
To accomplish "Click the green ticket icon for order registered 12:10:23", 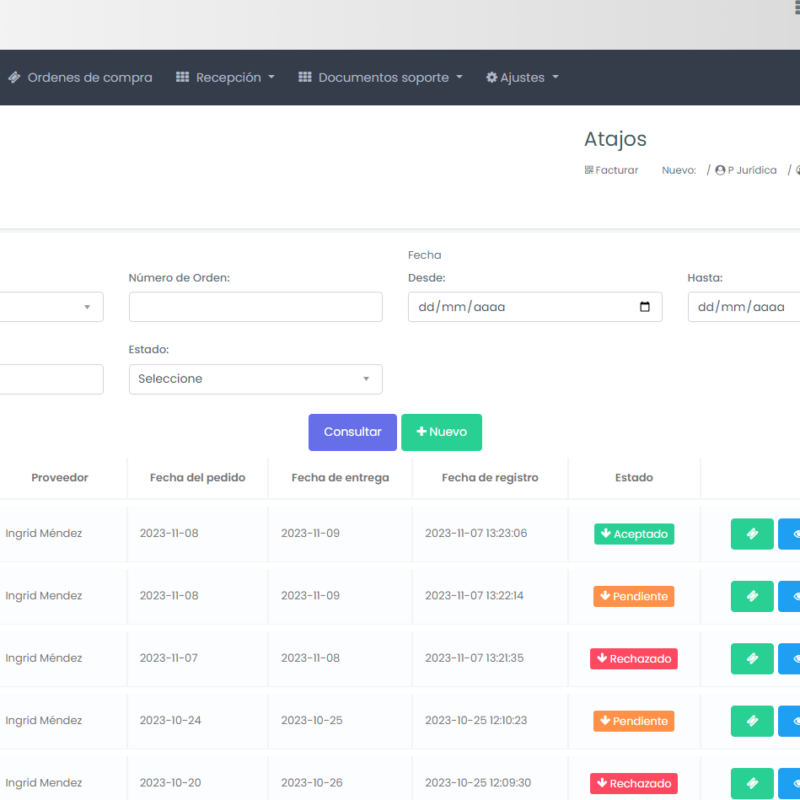I will (x=752, y=721).
